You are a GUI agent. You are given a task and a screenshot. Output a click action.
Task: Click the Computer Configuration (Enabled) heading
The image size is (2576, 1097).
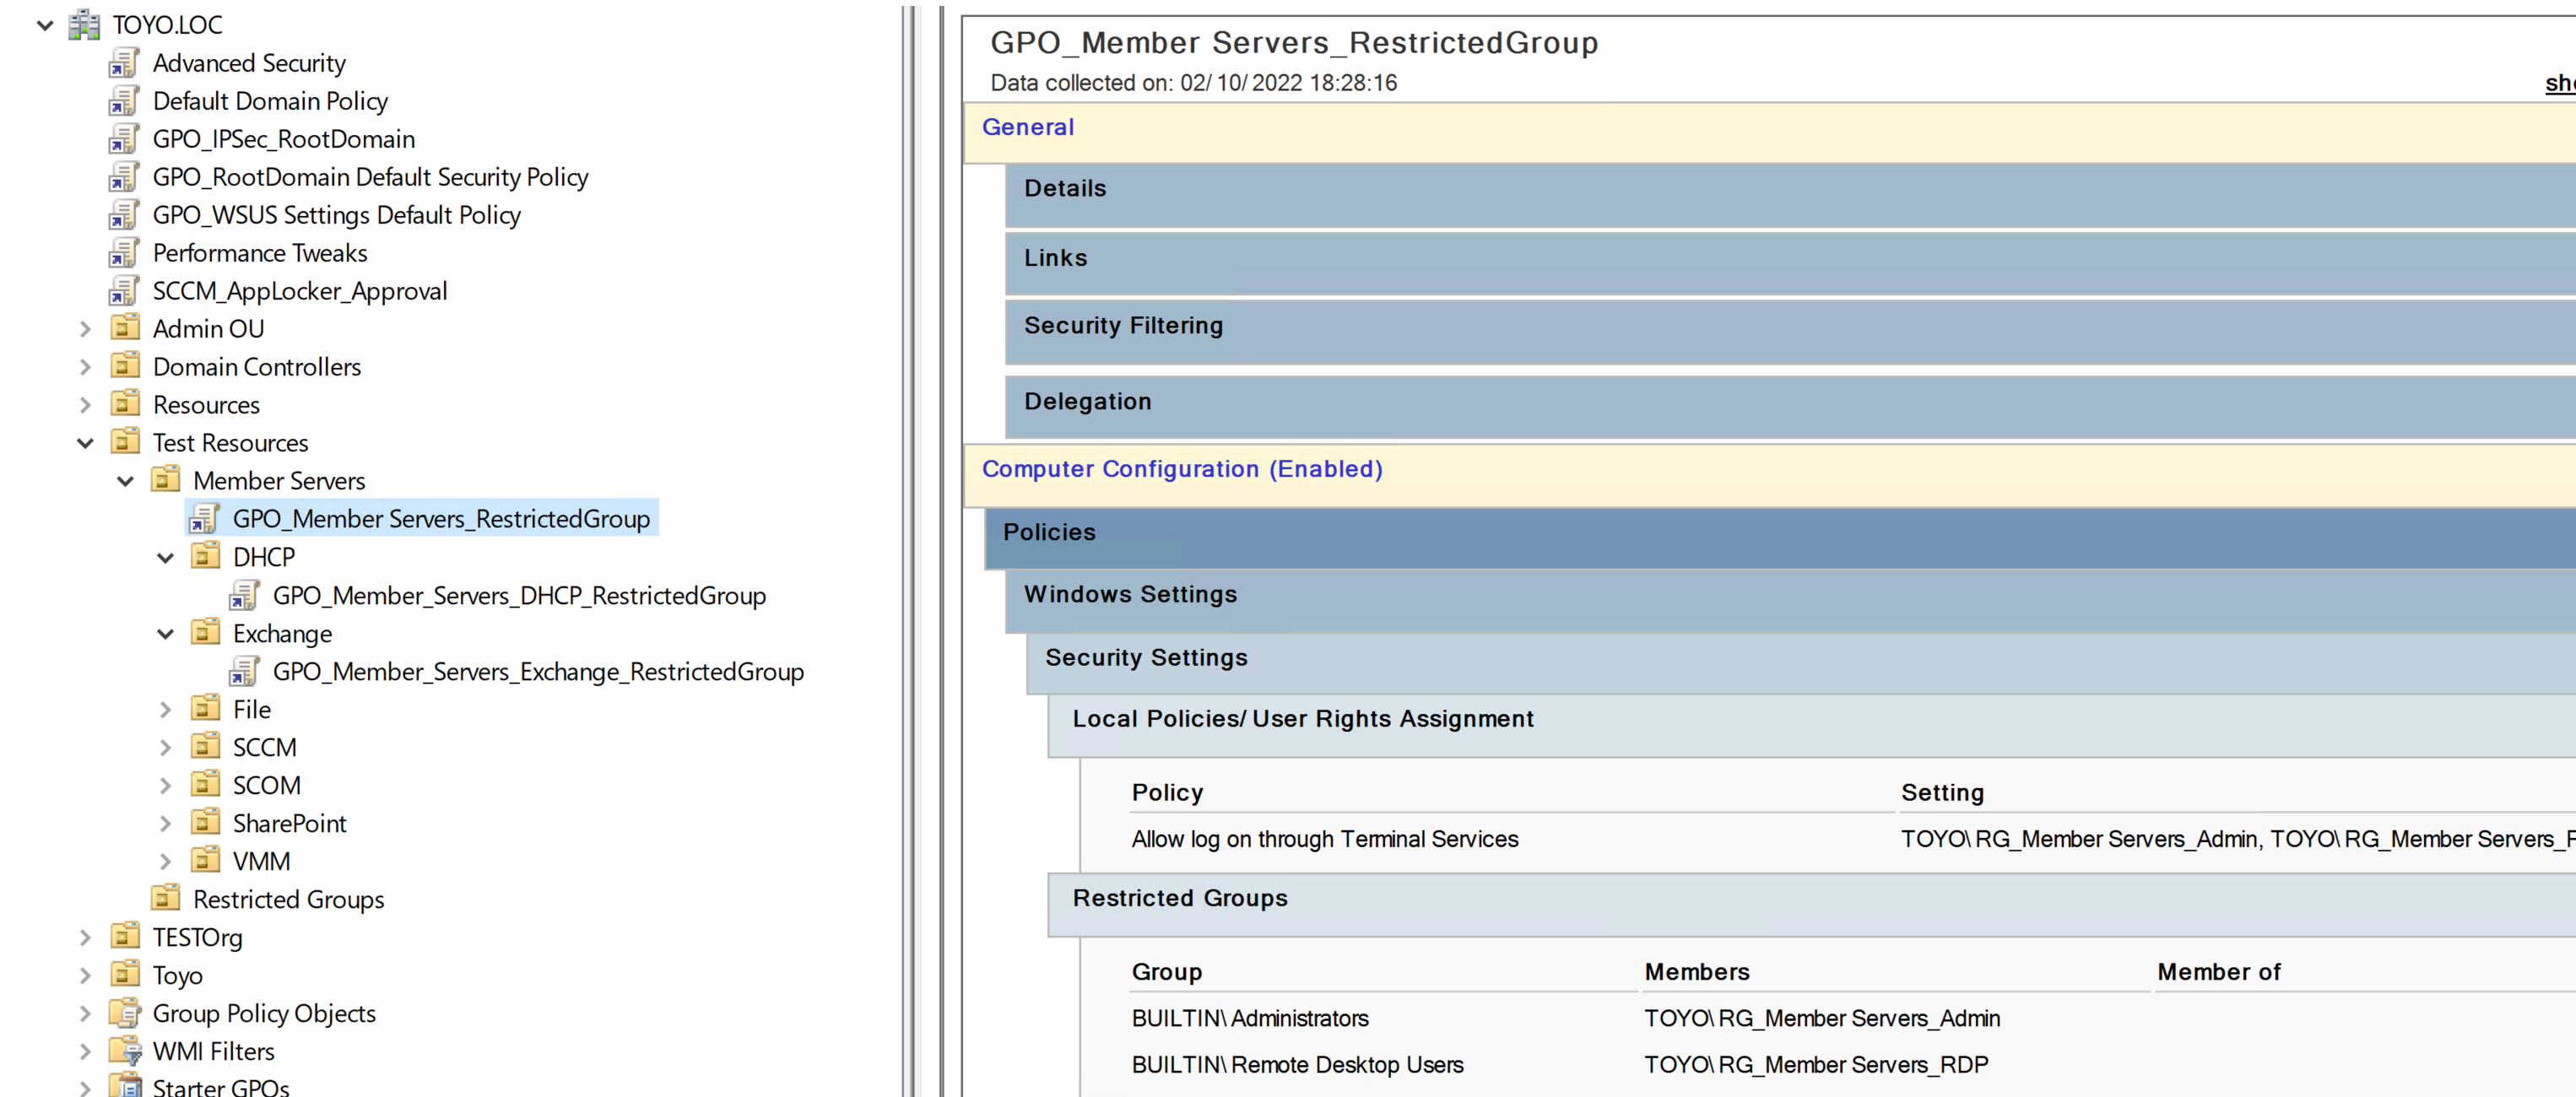1183,468
